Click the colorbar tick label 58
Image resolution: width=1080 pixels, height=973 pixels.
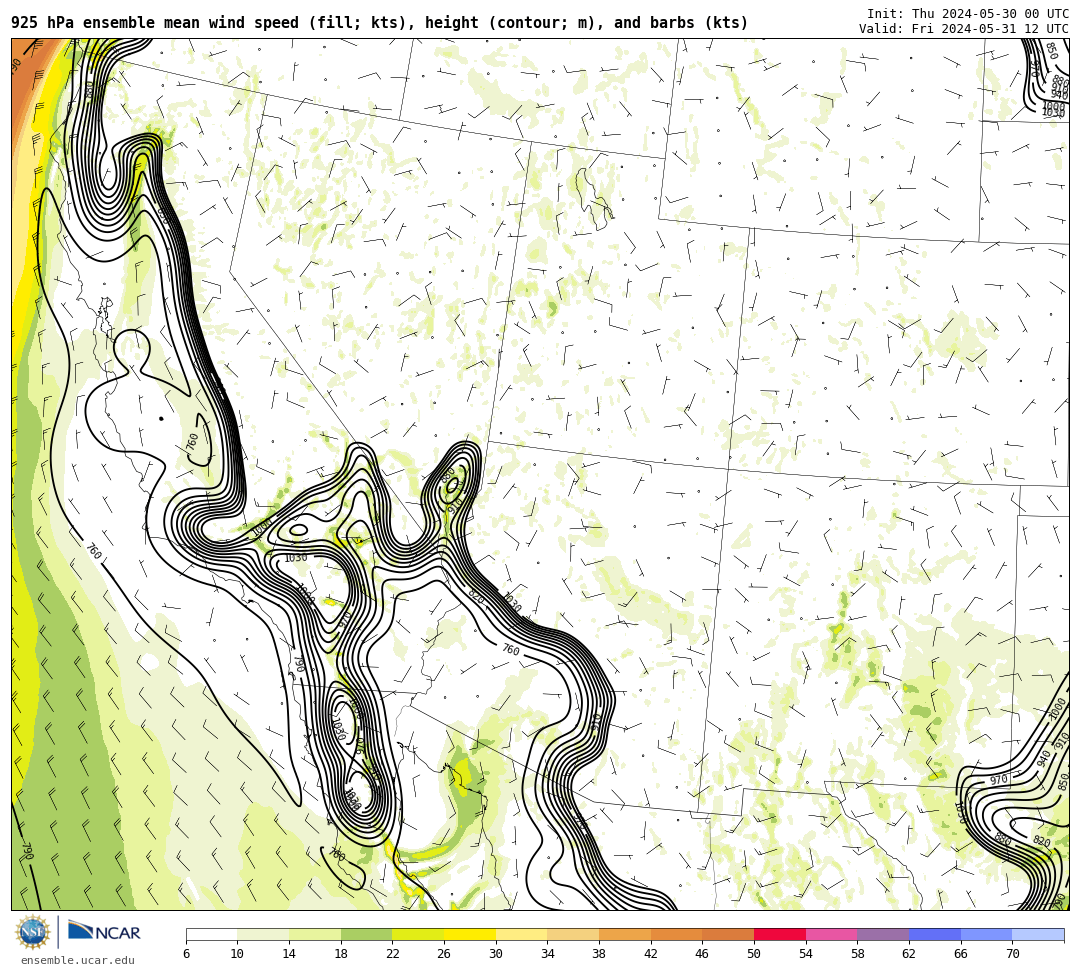click(858, 954)
